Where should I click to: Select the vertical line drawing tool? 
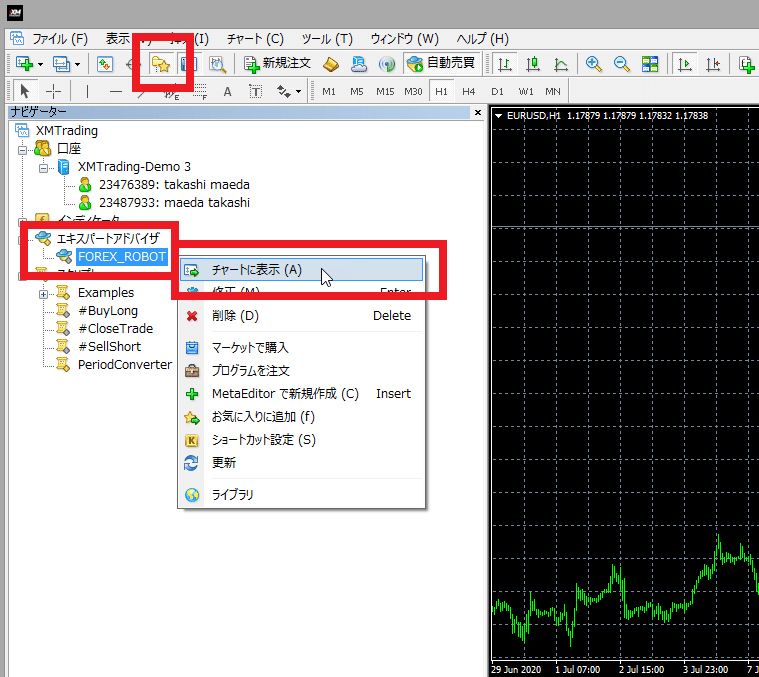(x=87, y=91)
